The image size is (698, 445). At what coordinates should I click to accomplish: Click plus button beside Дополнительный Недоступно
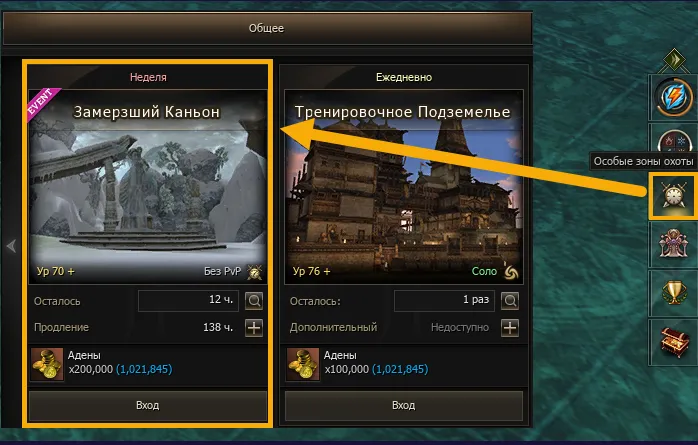[x=510, y=328]
